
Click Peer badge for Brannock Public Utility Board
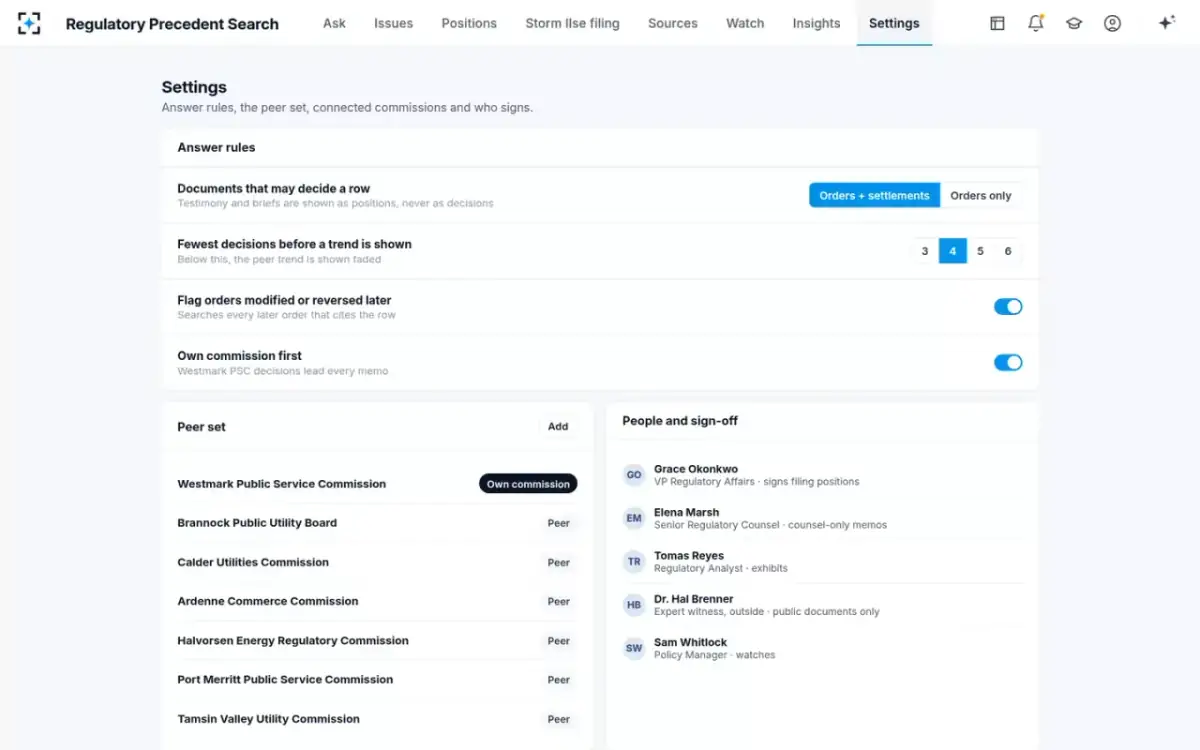click(x=558, y=523)
